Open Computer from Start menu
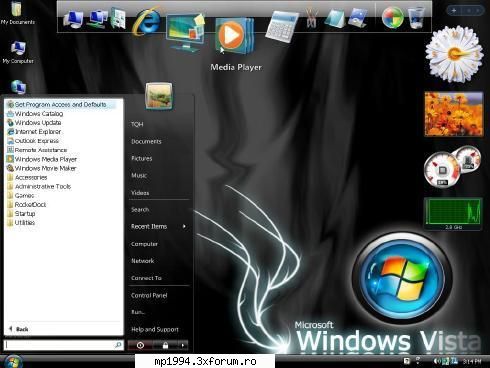Image resolution: width=490 pixels, height=368 pixels. [144, 244]
